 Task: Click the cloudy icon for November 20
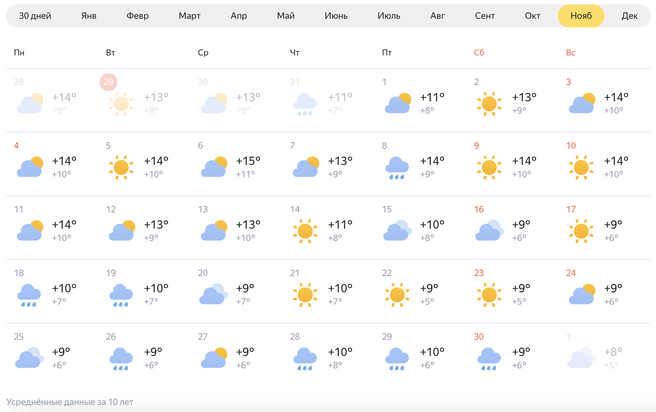point(213,295)
